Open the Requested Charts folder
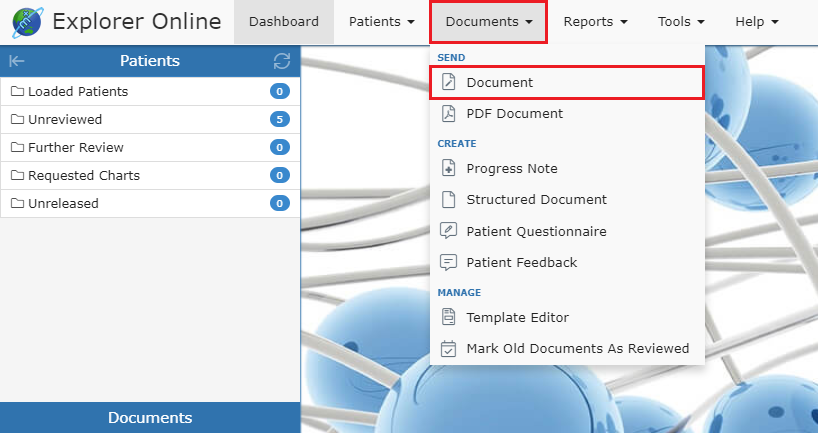The width and height of the screenshot is (818, 433). click(84, 176)
